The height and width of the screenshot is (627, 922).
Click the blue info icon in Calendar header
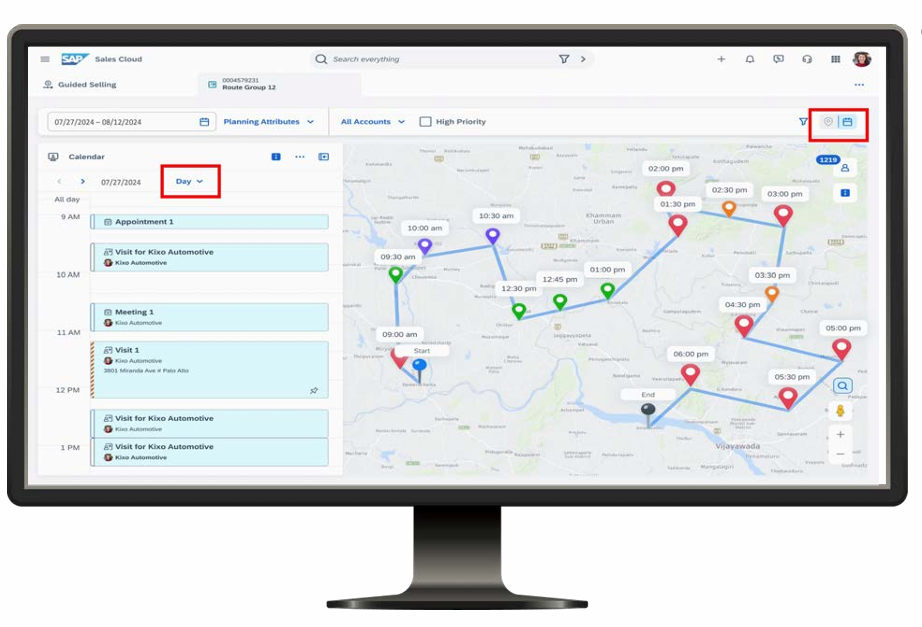pyautogui.click(x=276, y=156)
